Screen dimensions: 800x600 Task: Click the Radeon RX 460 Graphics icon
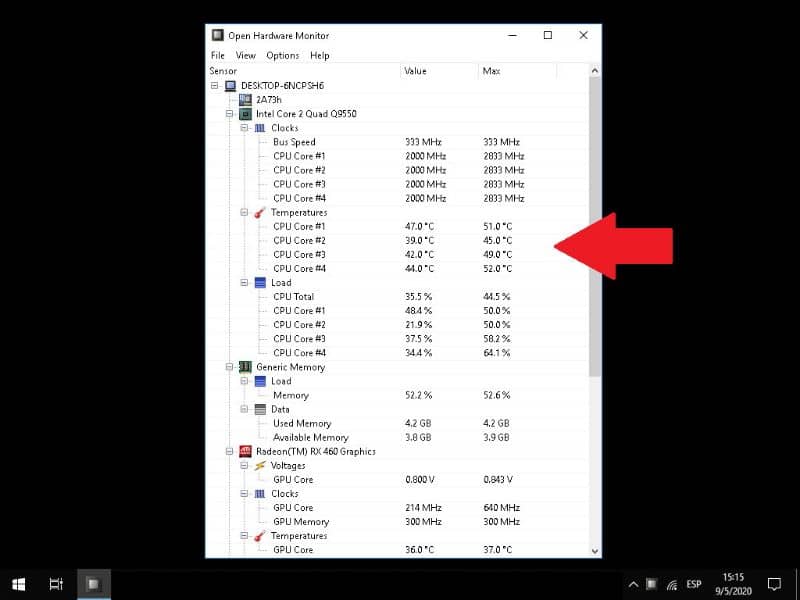[245, 452]
